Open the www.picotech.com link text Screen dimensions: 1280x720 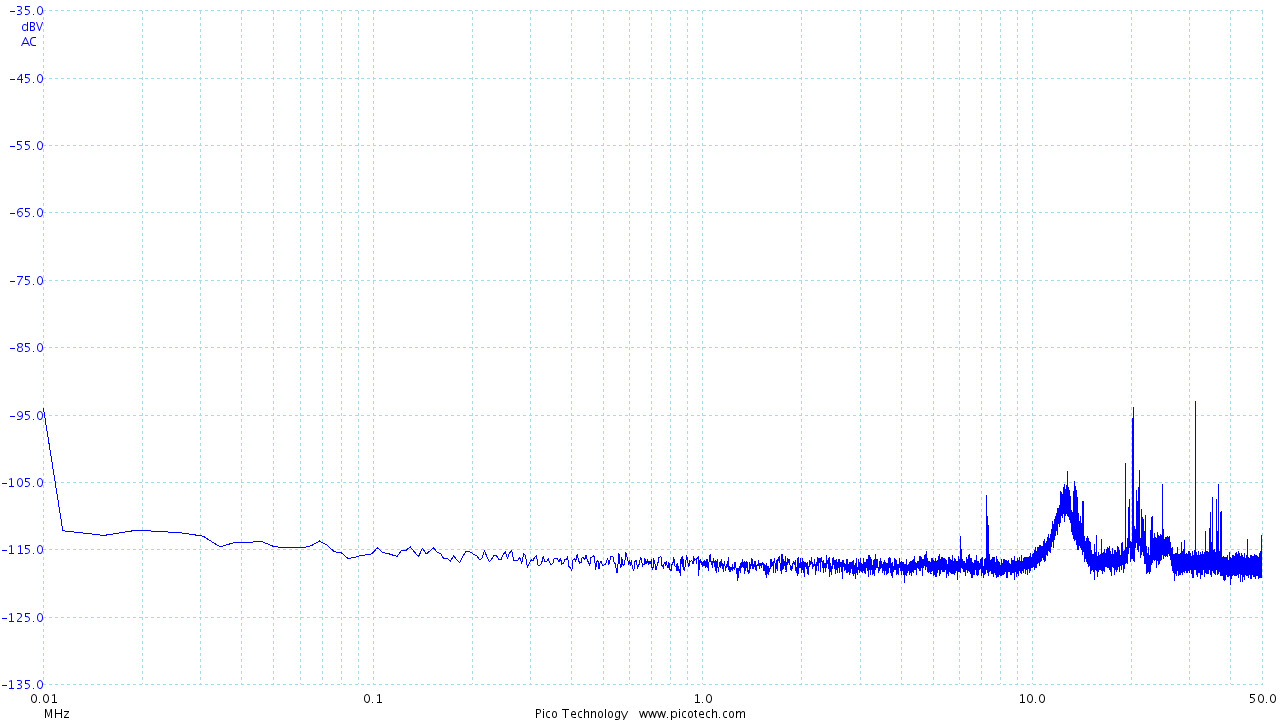(692, 714)
